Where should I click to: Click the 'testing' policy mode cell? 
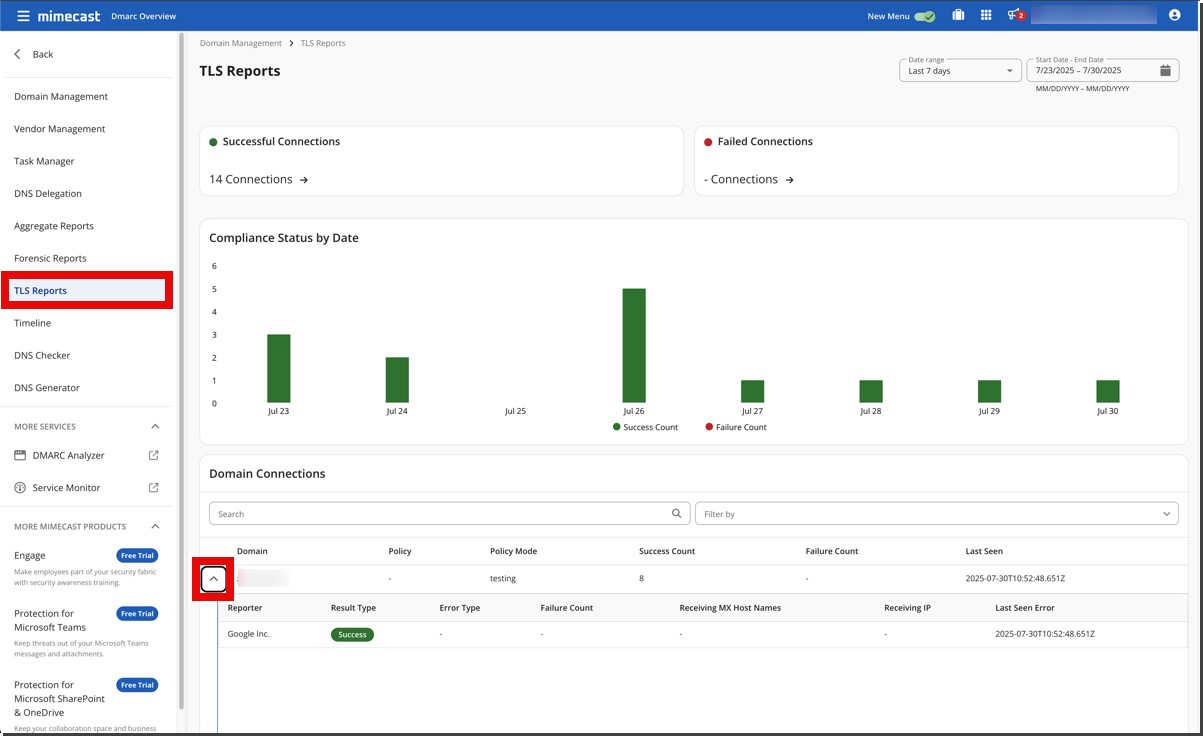pyautogui.click(x=503, y=579)
